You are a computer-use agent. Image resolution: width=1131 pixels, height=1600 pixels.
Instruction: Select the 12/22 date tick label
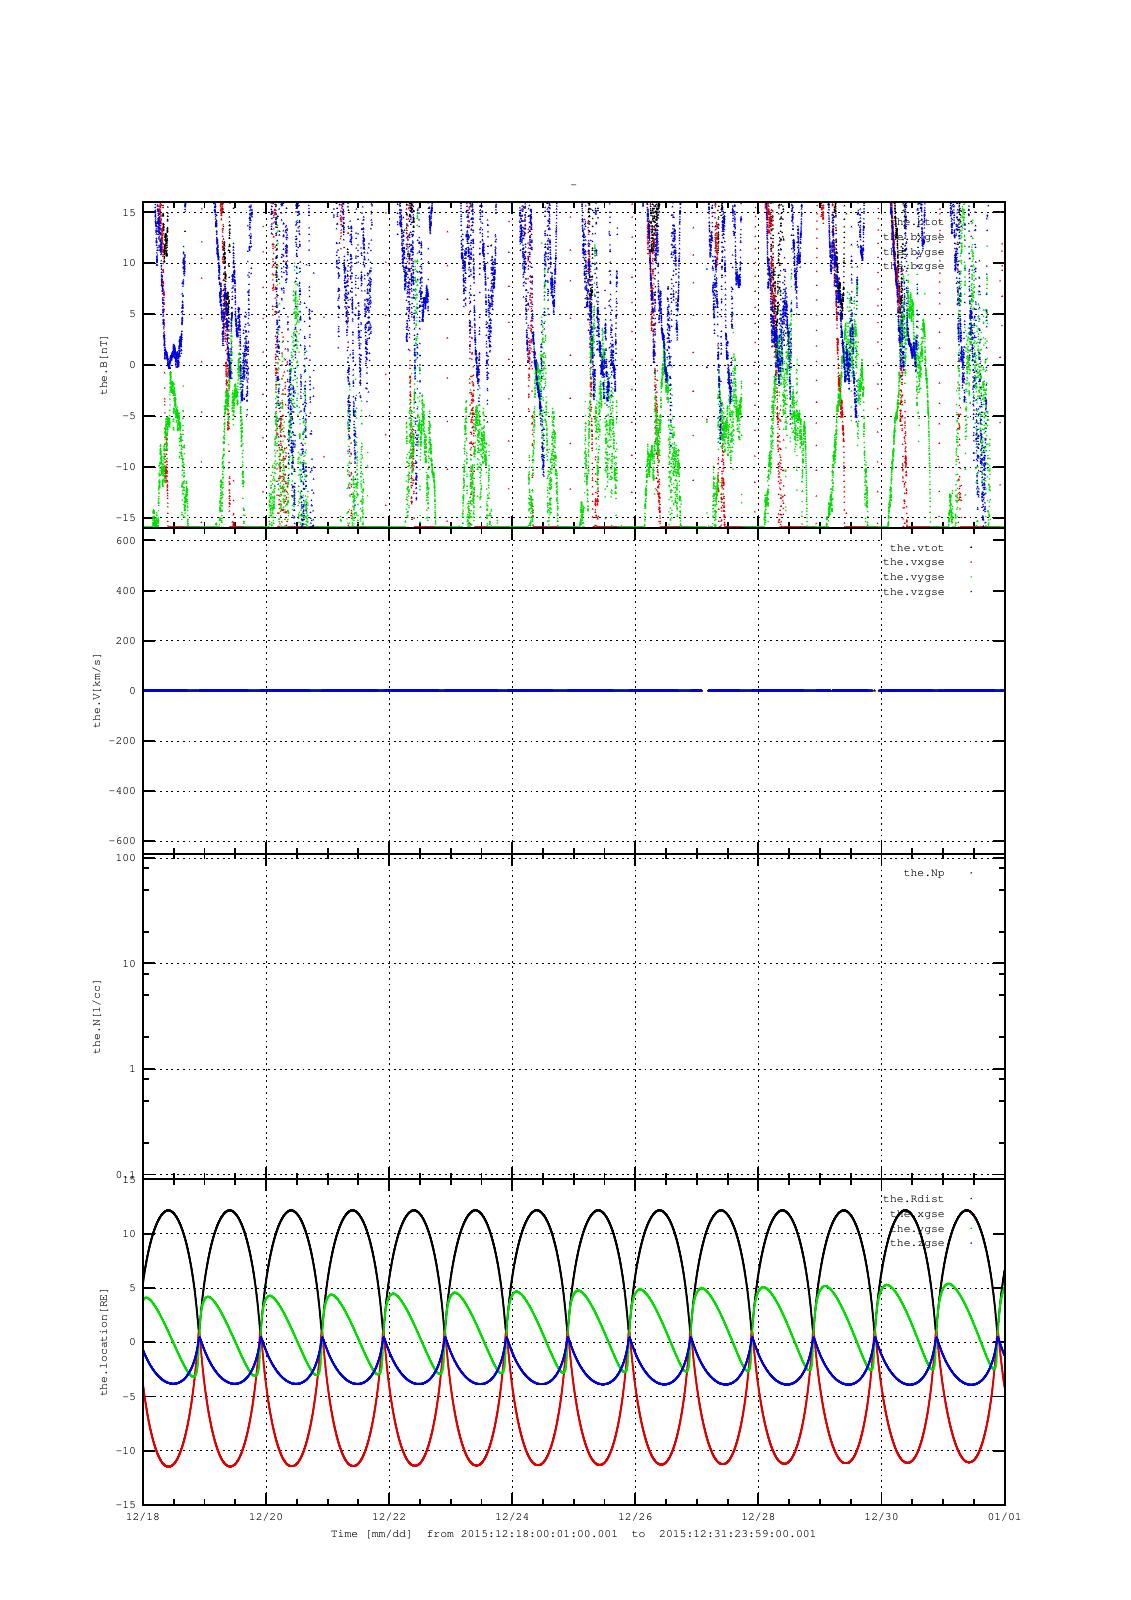pos(389,1517)
